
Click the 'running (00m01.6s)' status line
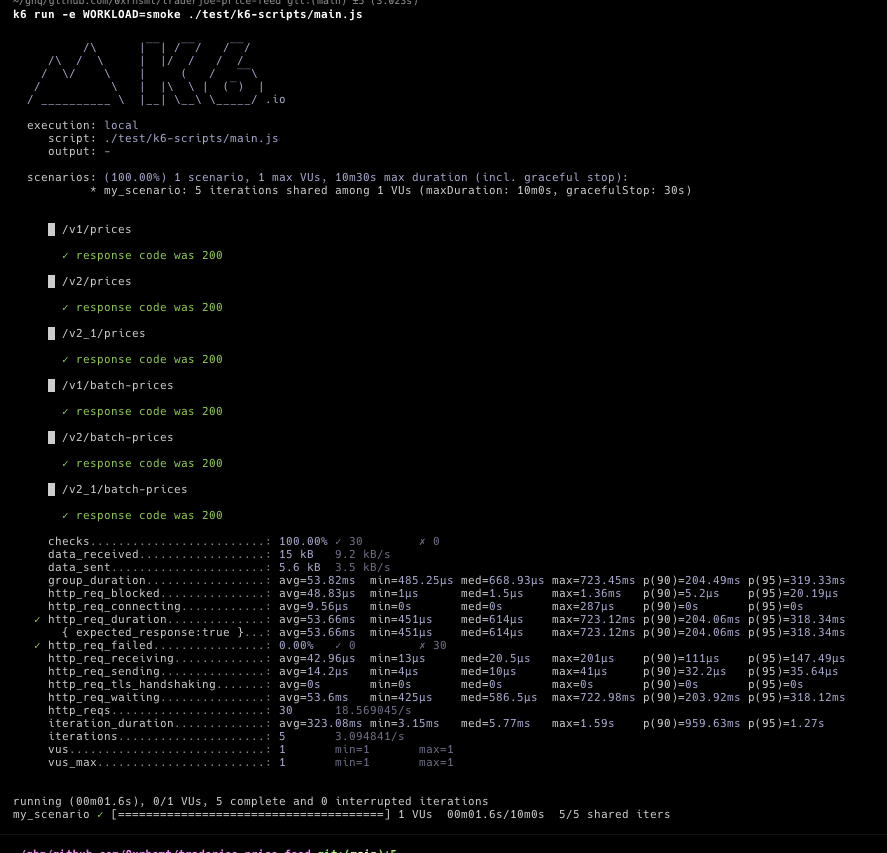(x=251, y=802)
